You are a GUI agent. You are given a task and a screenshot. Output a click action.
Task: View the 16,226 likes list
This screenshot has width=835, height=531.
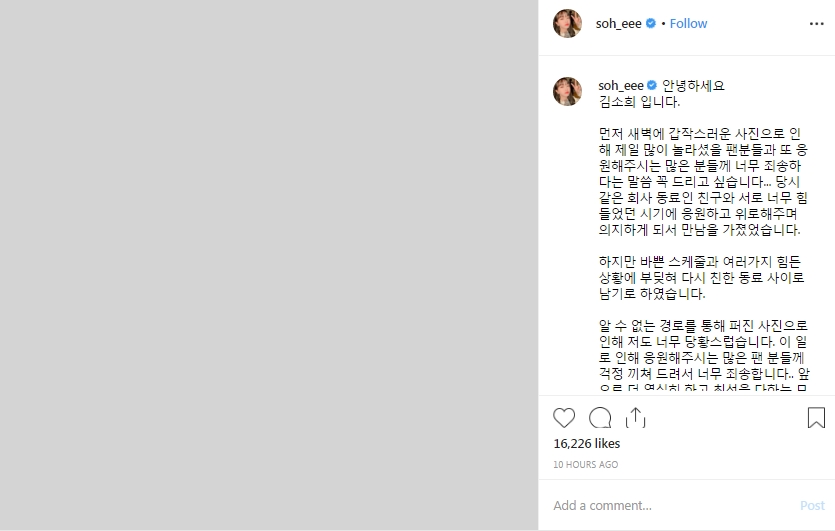point(586,443)
